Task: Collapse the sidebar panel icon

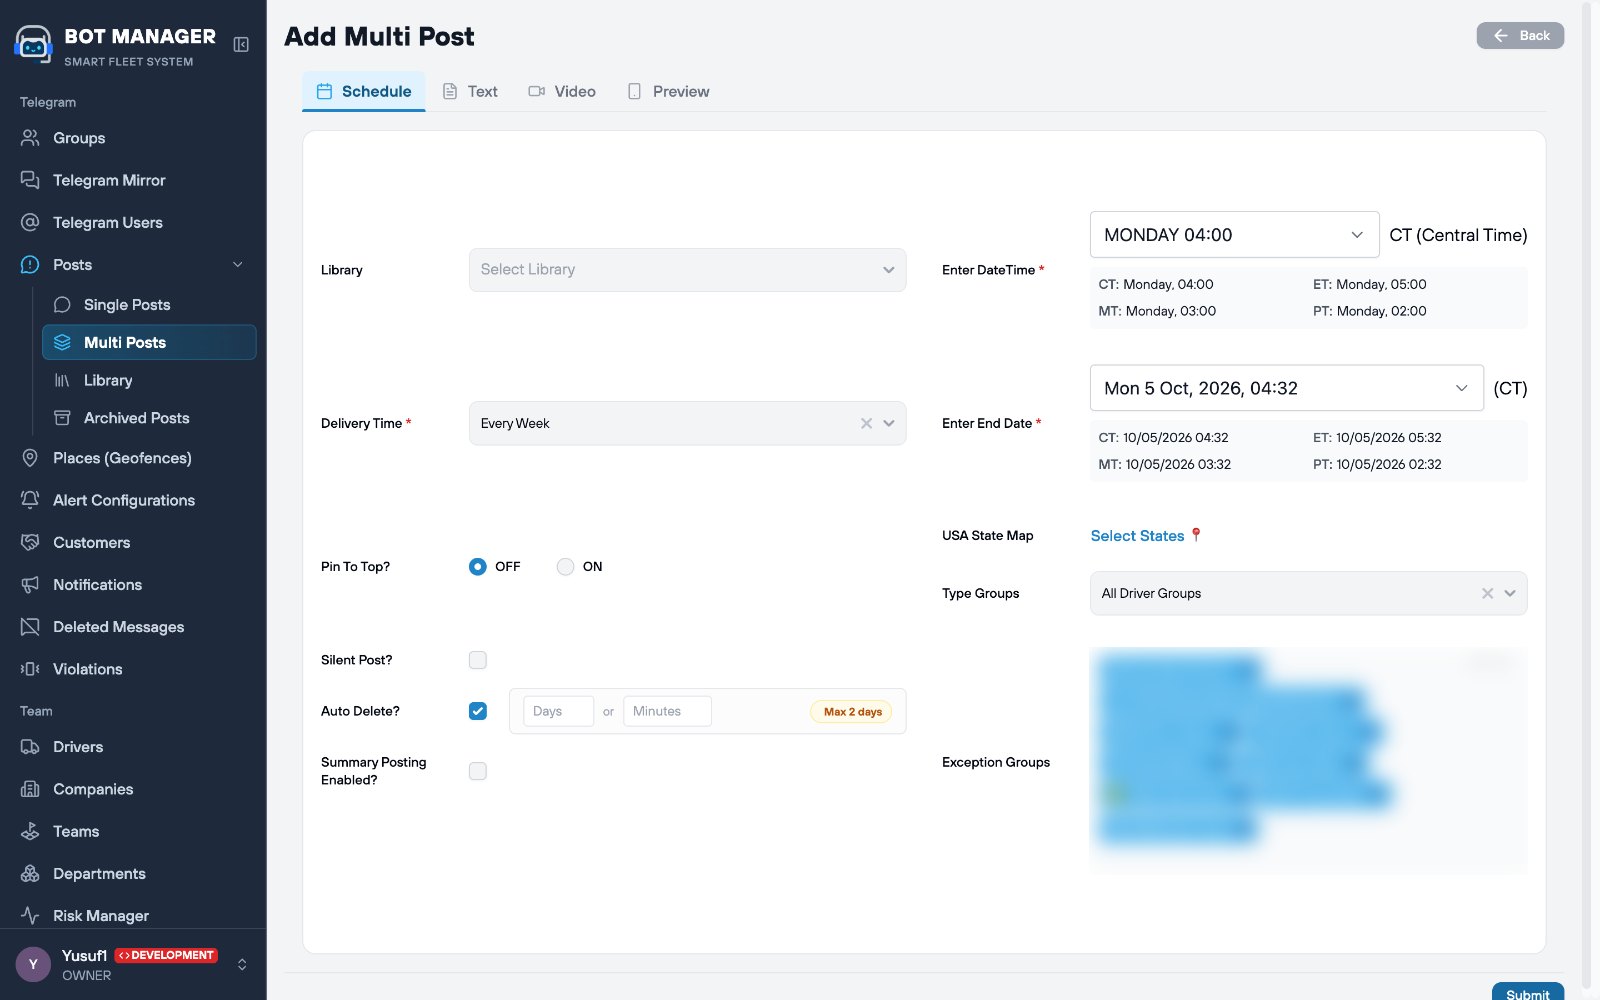Action: tap(241, 44)
